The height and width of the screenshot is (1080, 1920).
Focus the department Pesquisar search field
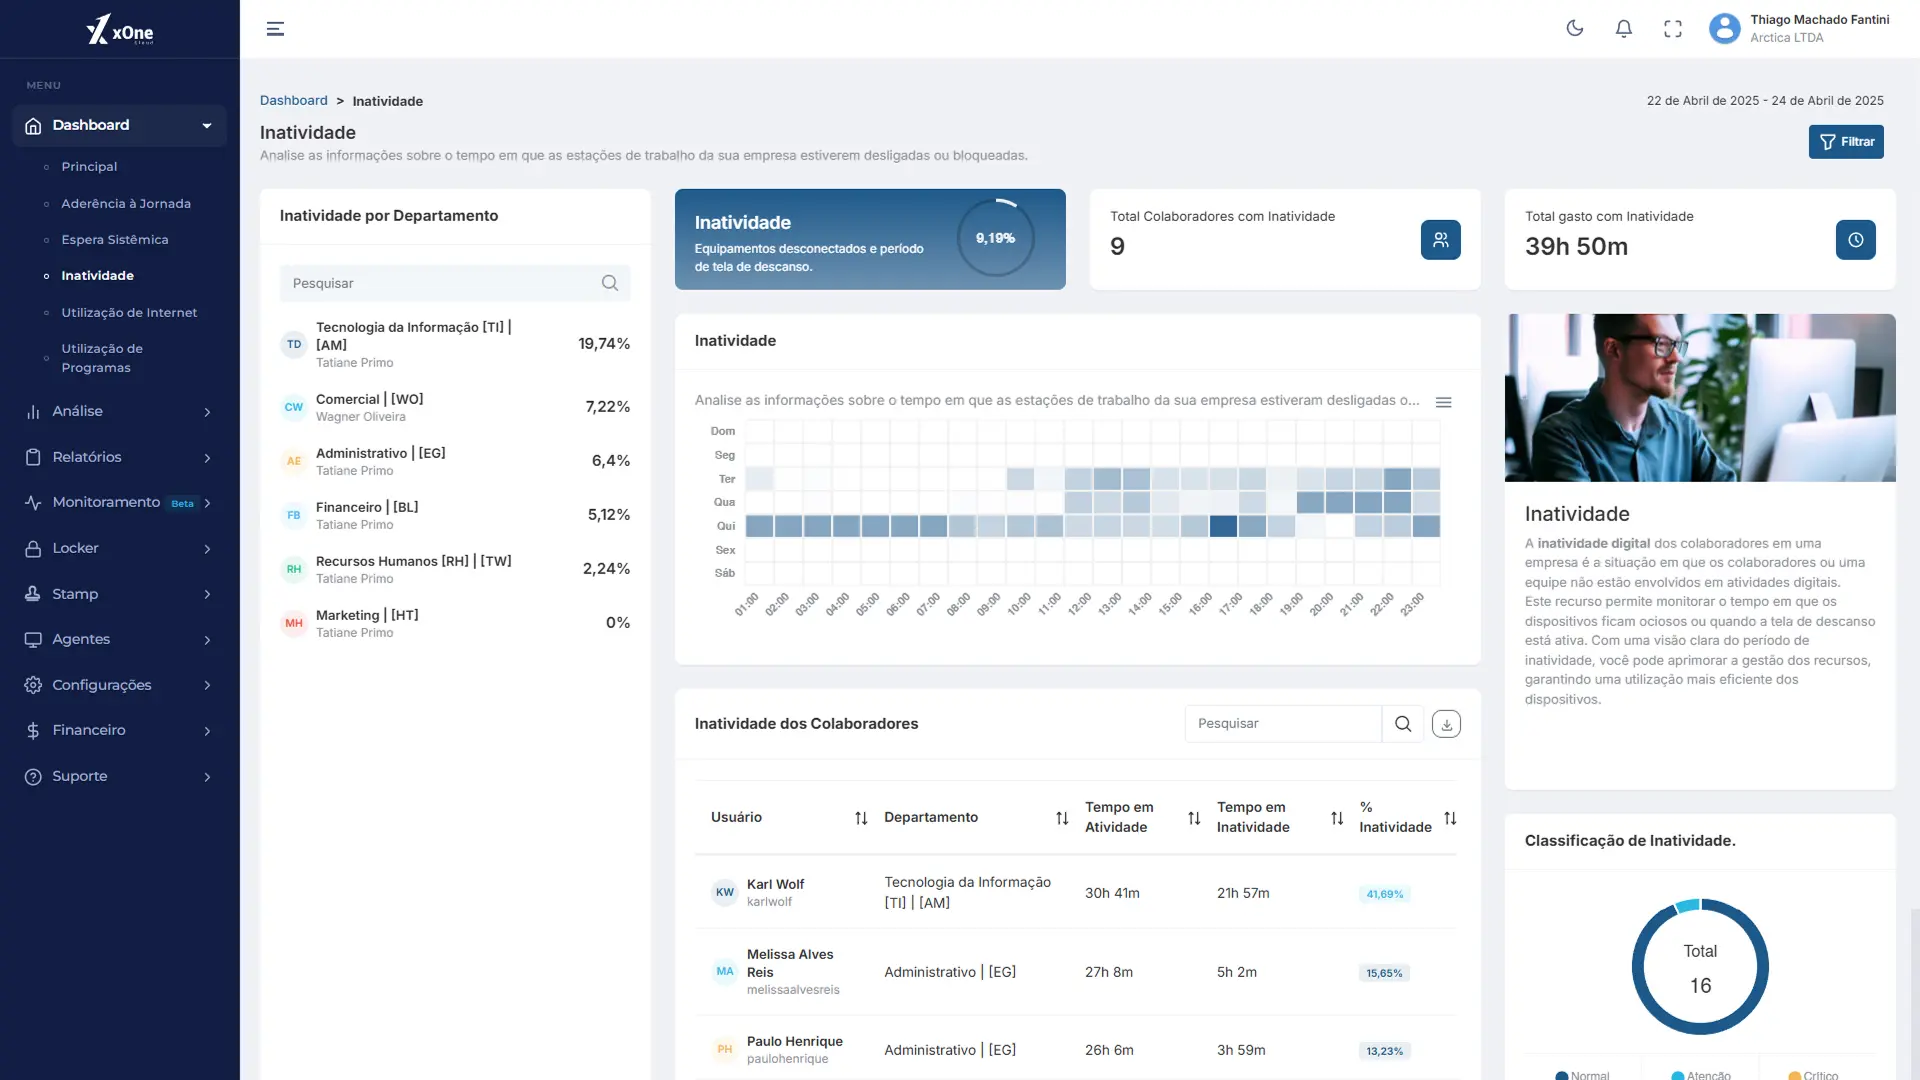point(440,283)
